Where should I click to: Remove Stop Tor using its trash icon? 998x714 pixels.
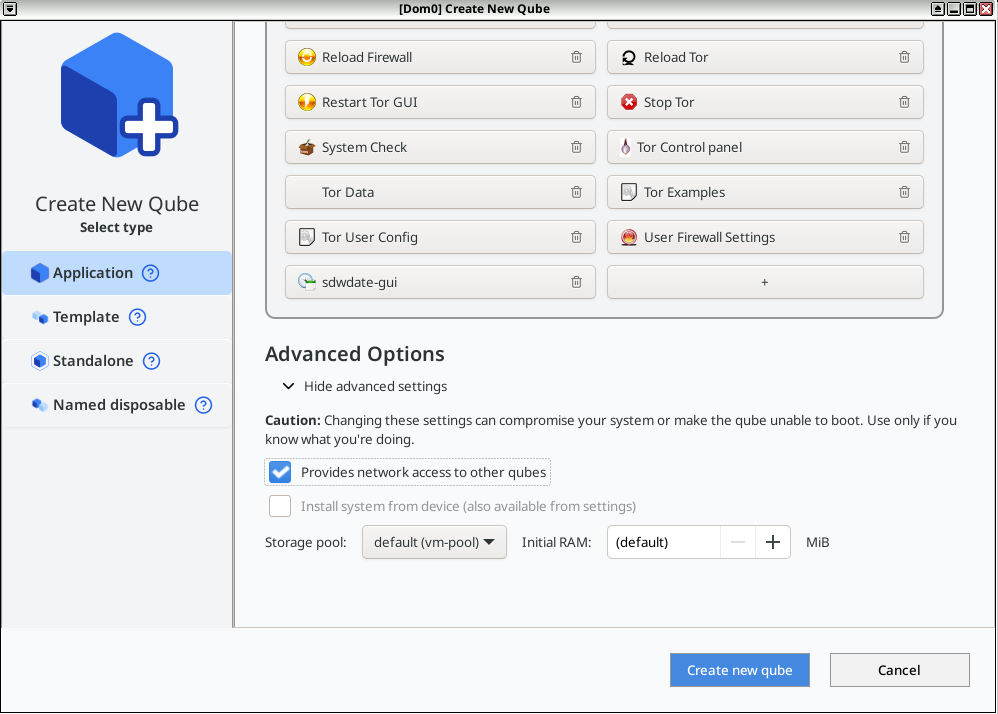tap(904, 102)
